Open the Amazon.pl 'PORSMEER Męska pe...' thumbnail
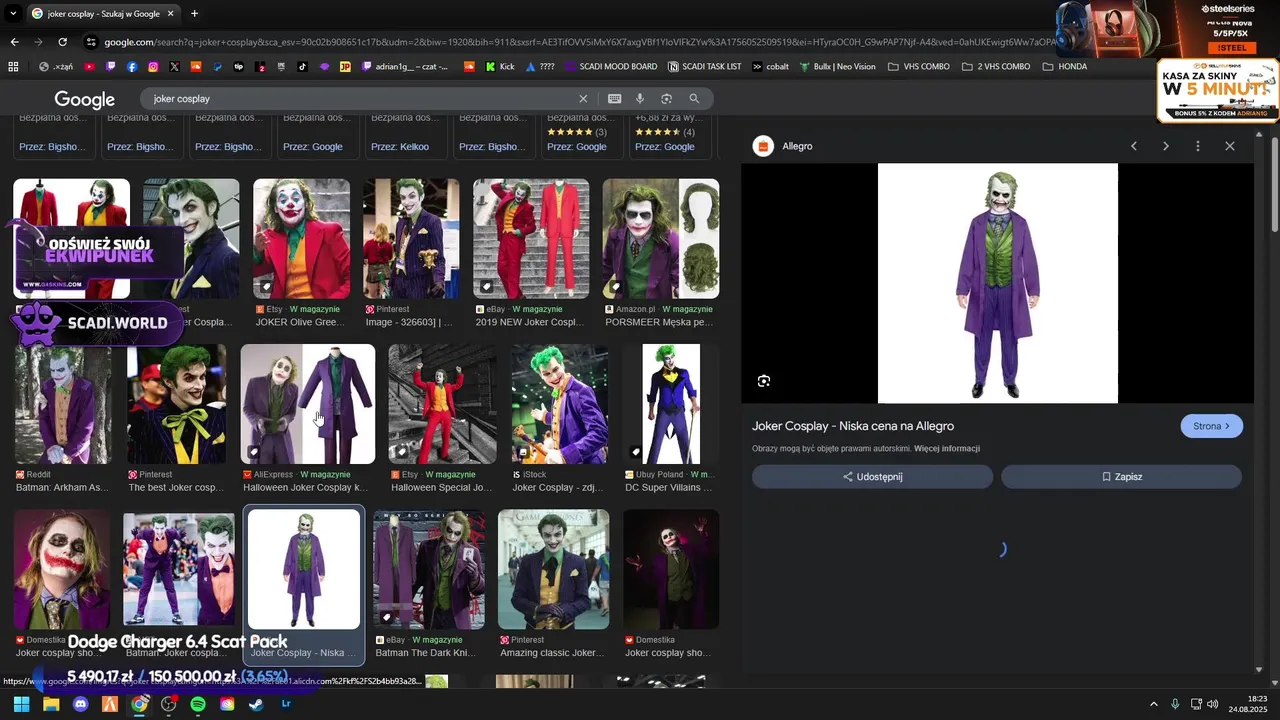Image resolution: width=1280 pixels, height=720 pixels. (660, 238)
